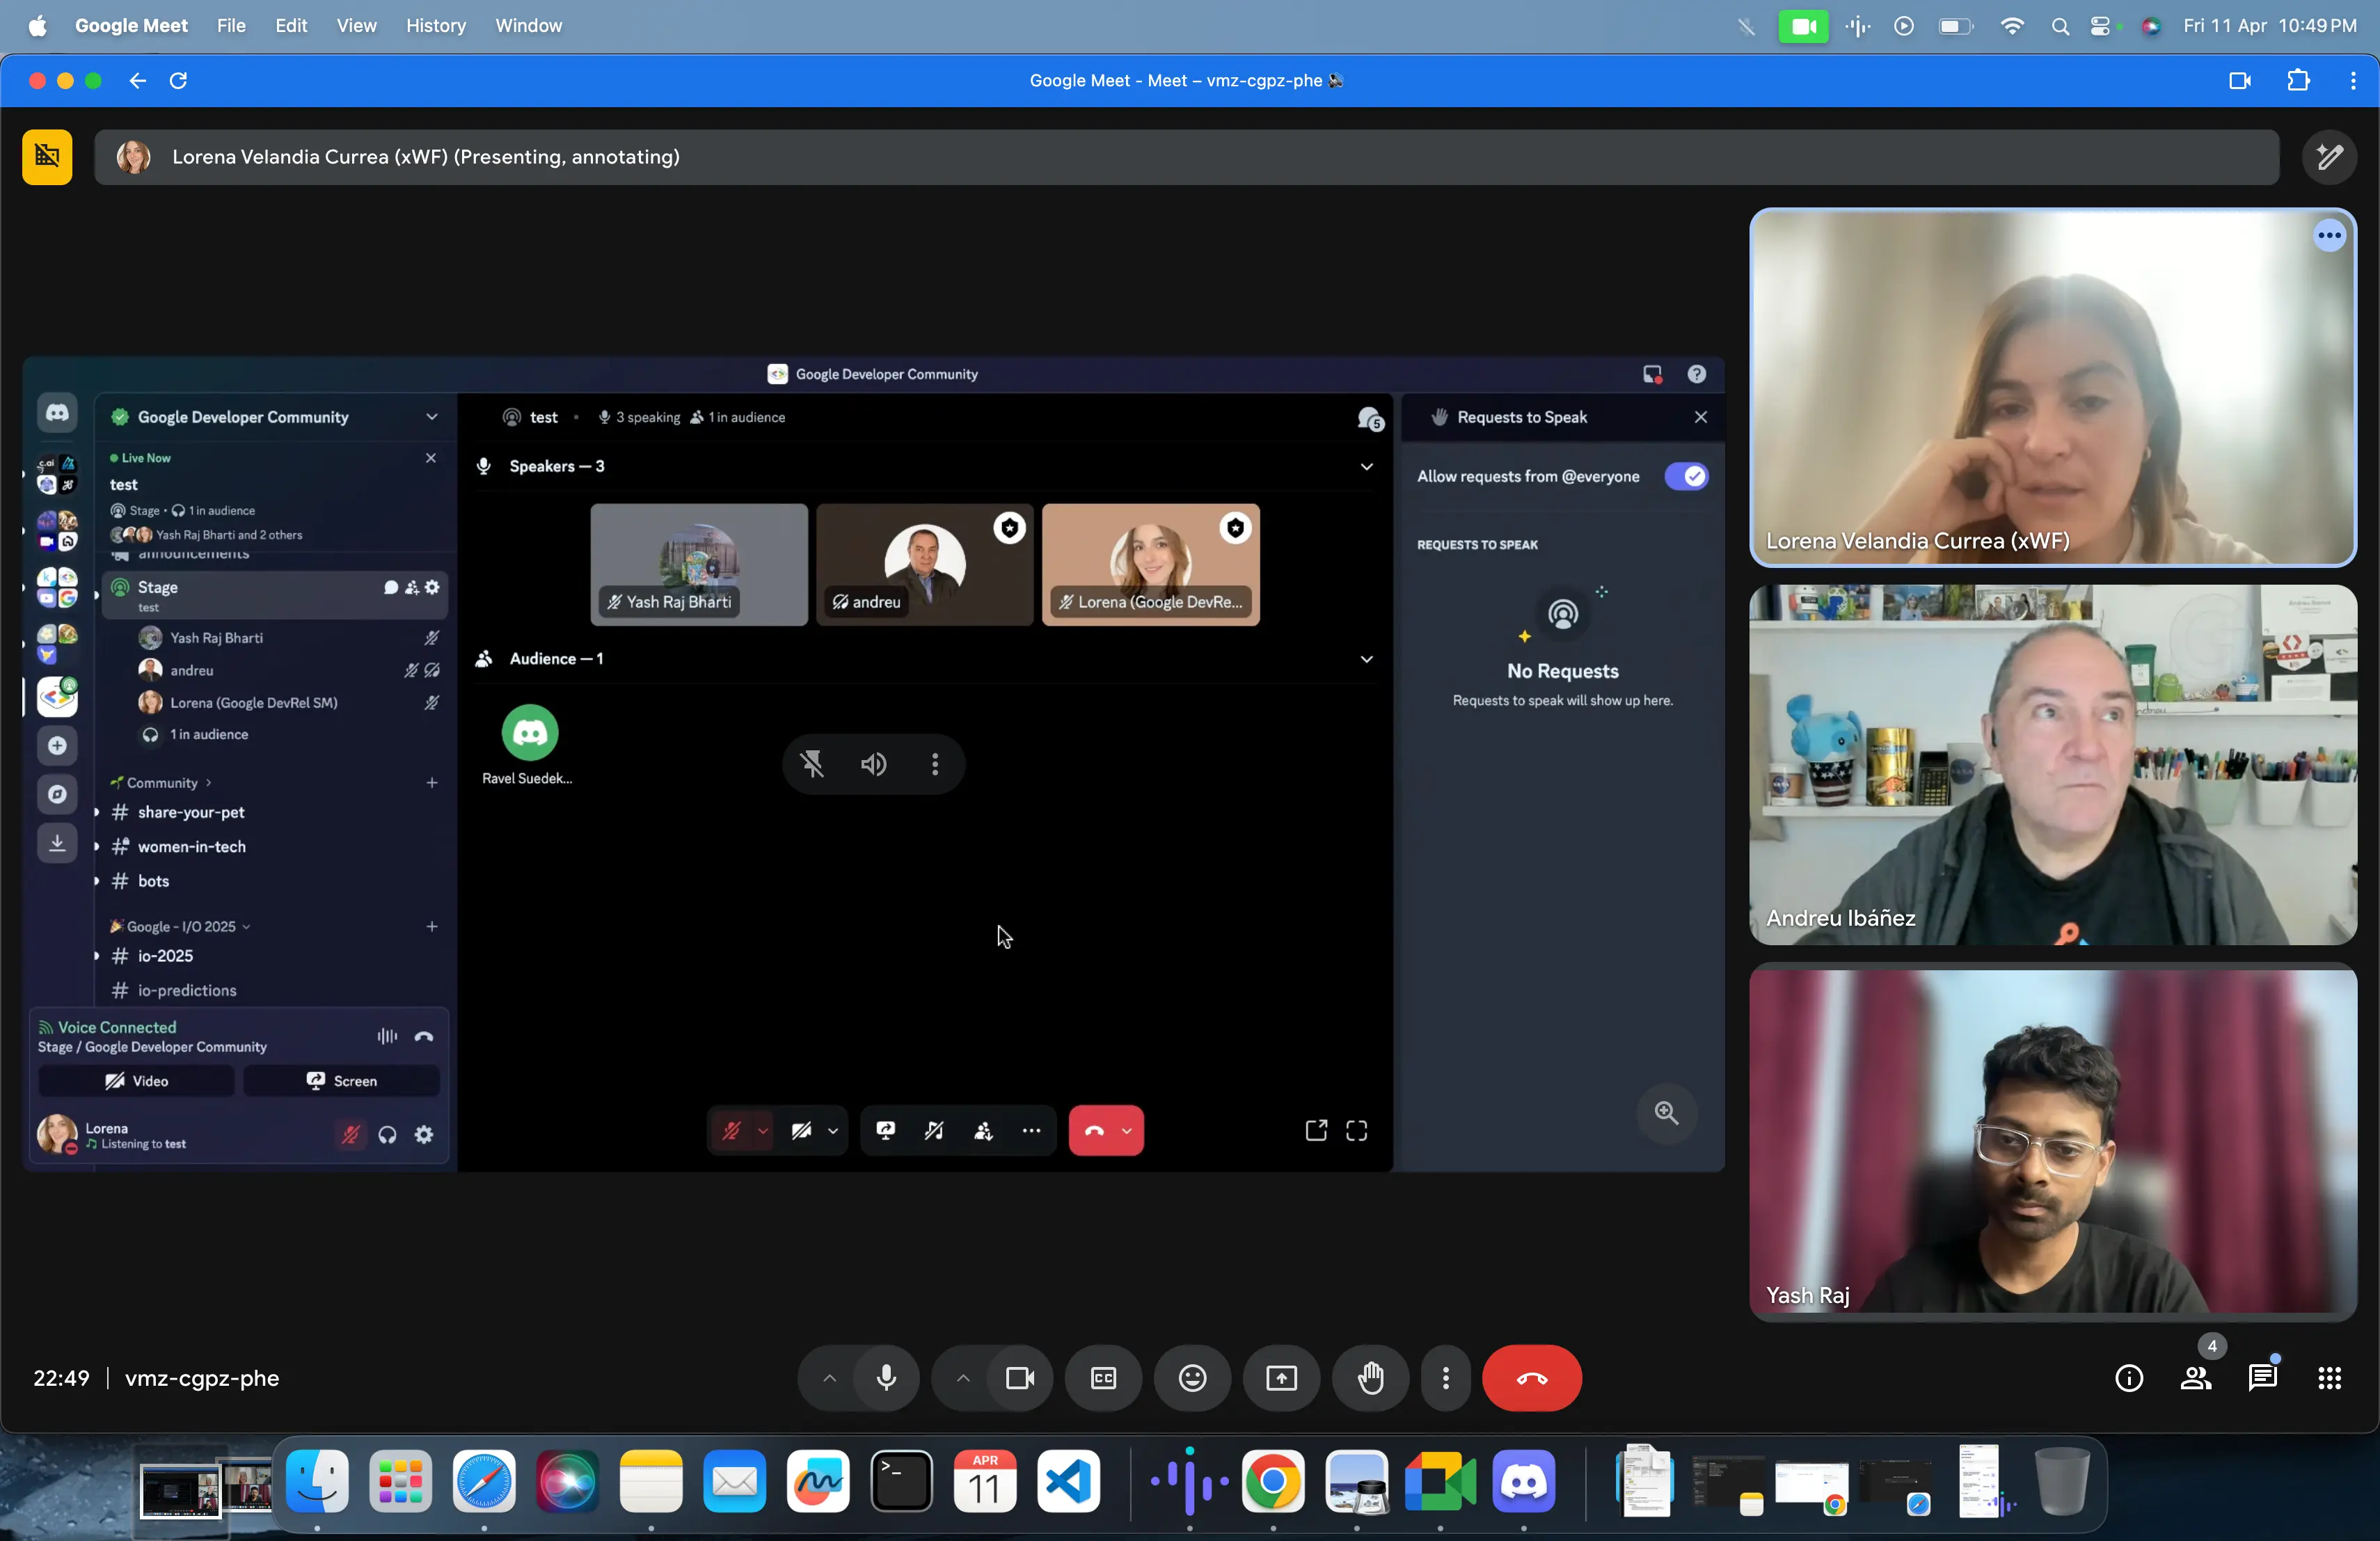Image resolution: width=2380 pixels, height=1541 pixels.
Task: Go back using the title bar arrow
Action: coord(138,81)
